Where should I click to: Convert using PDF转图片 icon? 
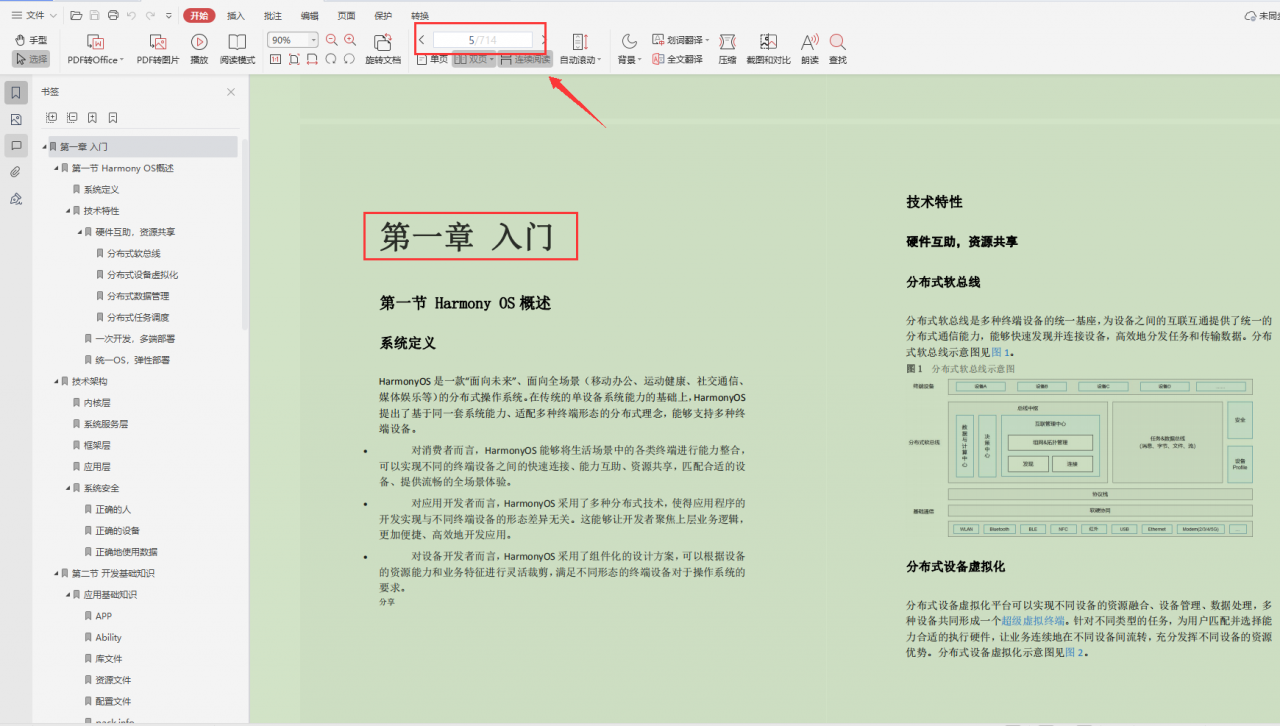click(x=158, y=49)
